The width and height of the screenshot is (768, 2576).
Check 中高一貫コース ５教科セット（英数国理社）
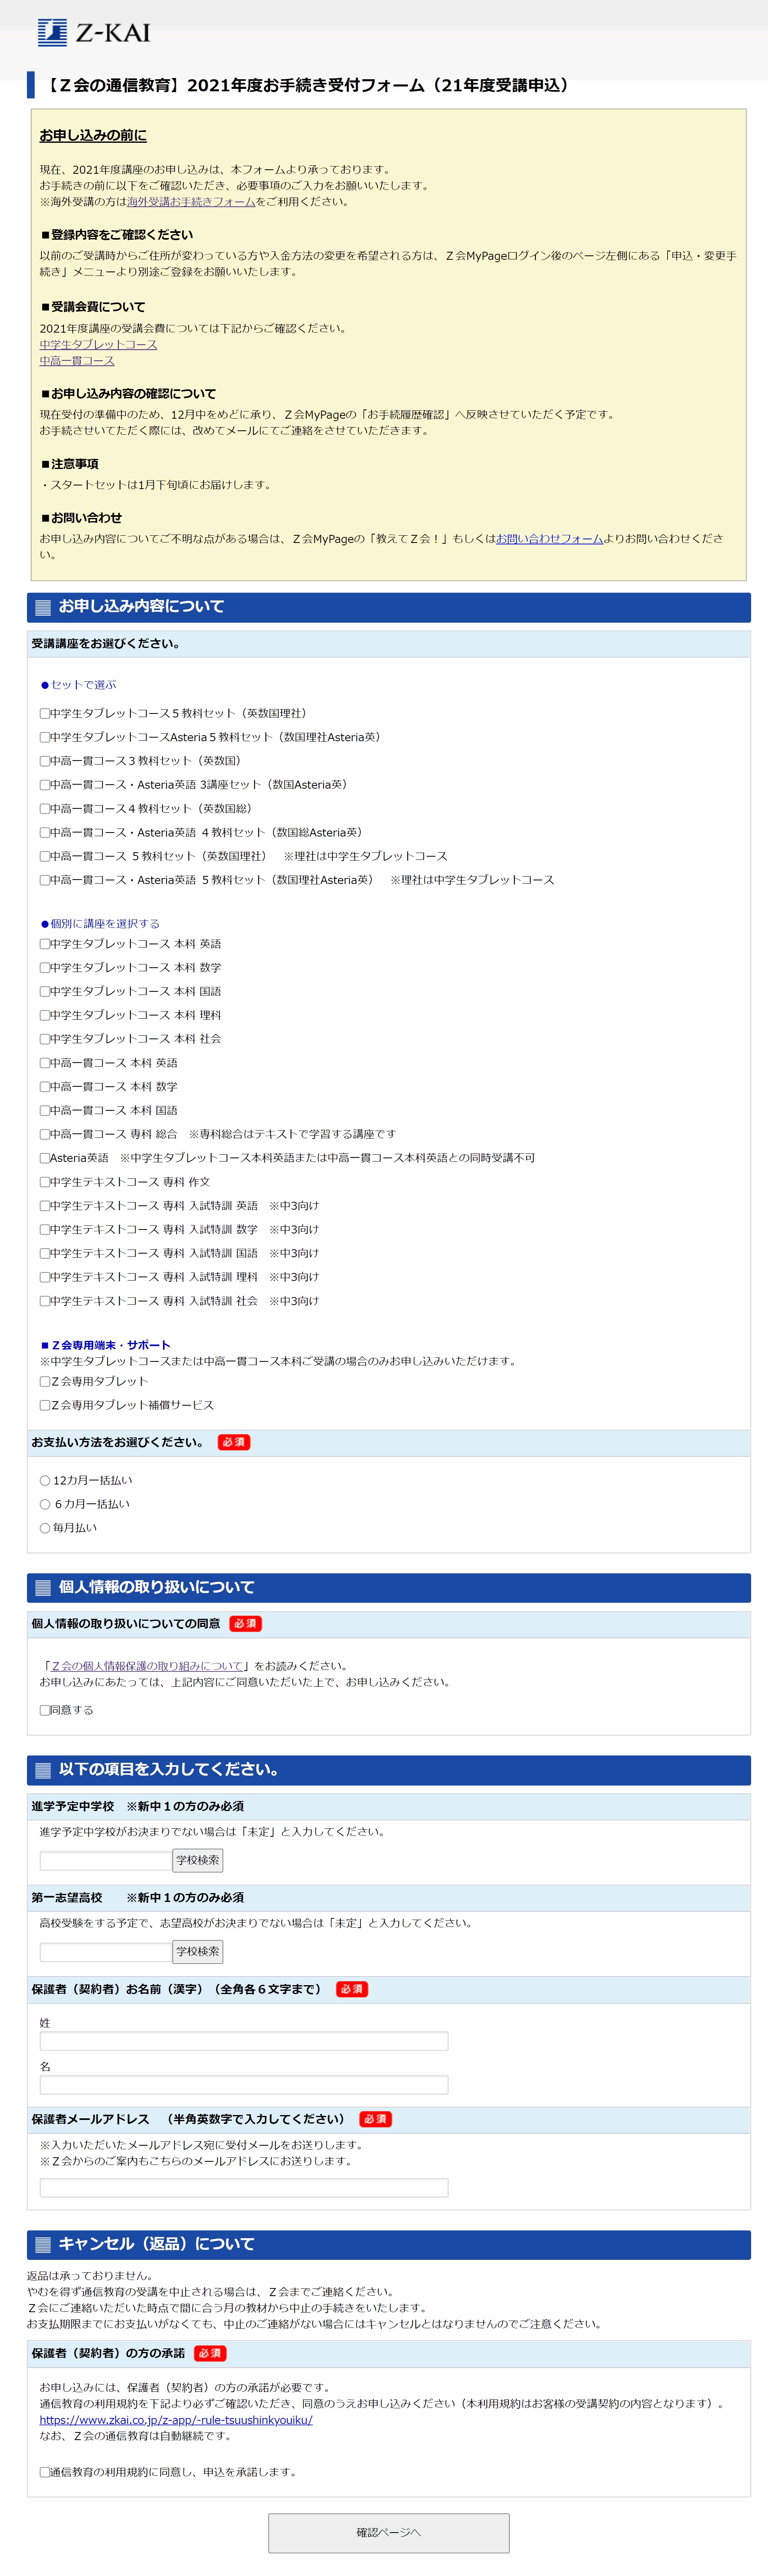coord(45,857)
